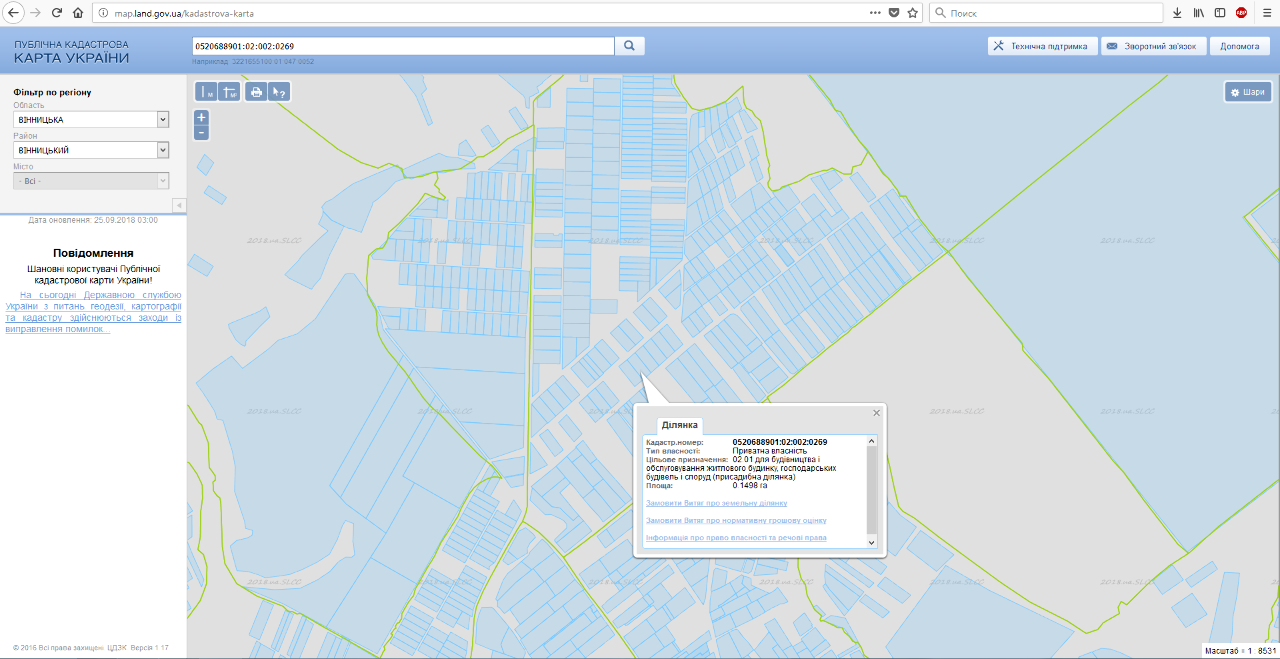Collapse the left sidebar with arrow

point(180,205)
